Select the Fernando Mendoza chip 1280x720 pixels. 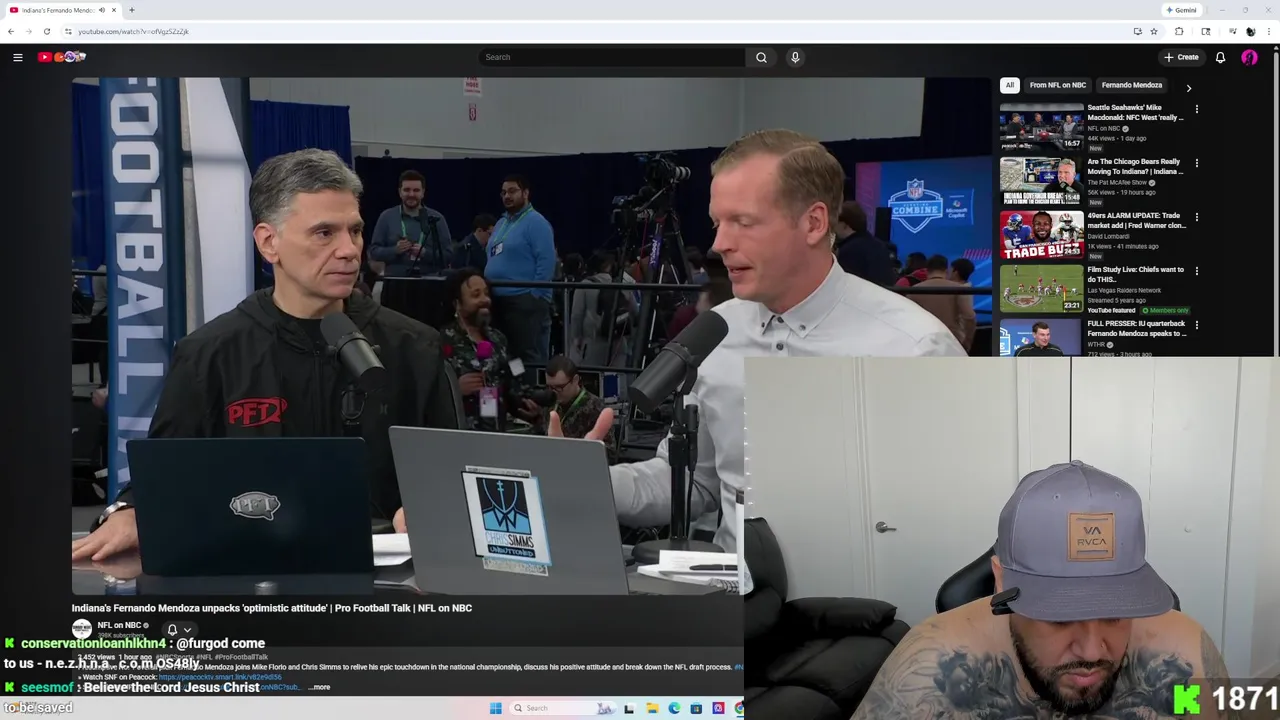pyautogui.click(x=1131, y=85)
